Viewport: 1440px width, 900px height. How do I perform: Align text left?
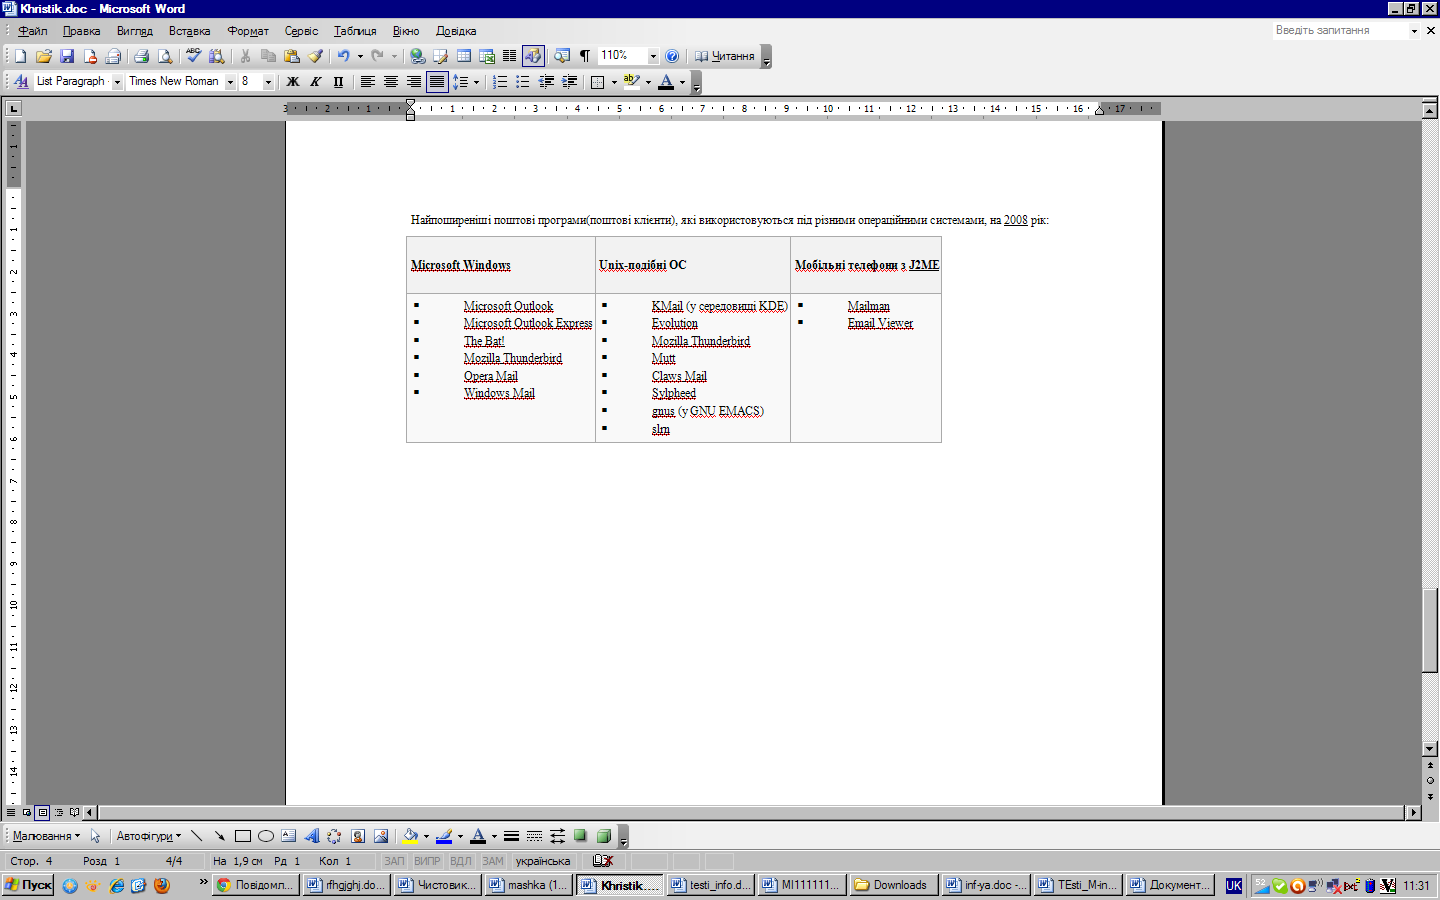click(367, 82)
